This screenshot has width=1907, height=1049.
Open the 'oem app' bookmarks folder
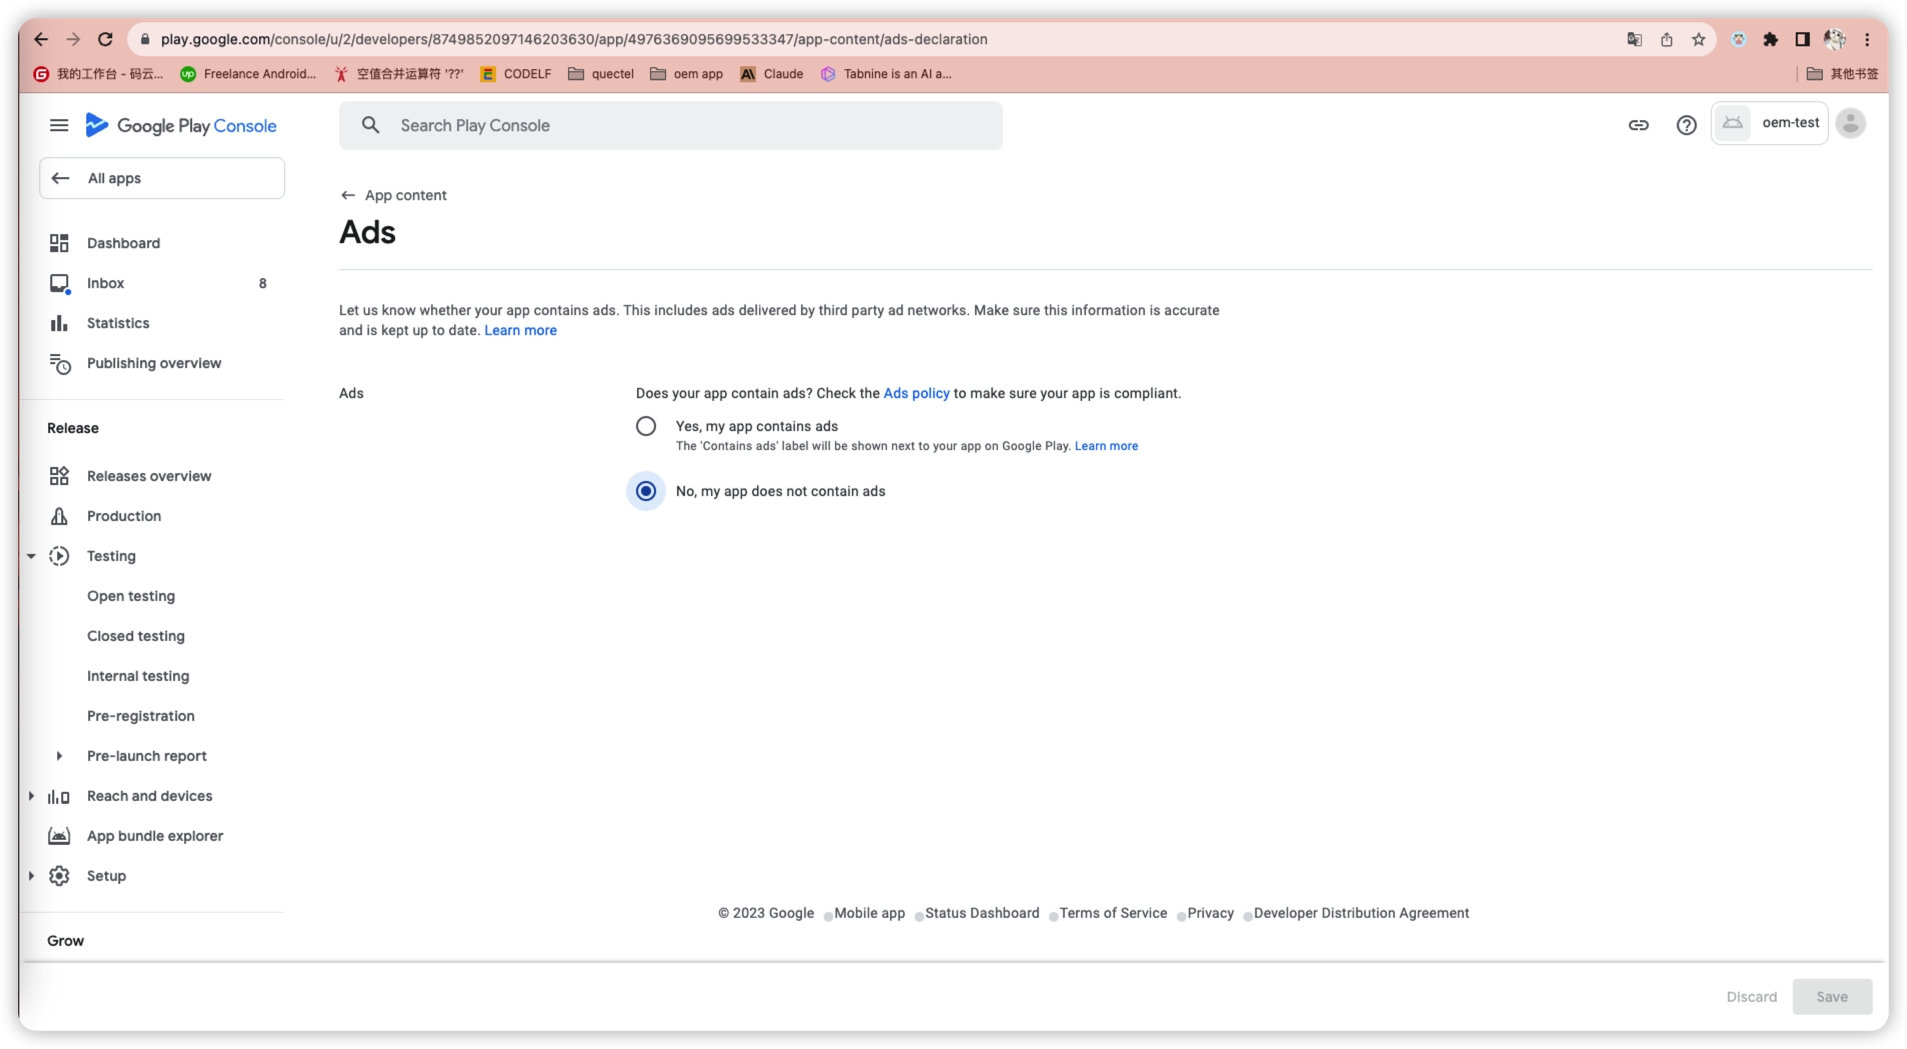tap(686, 74)
